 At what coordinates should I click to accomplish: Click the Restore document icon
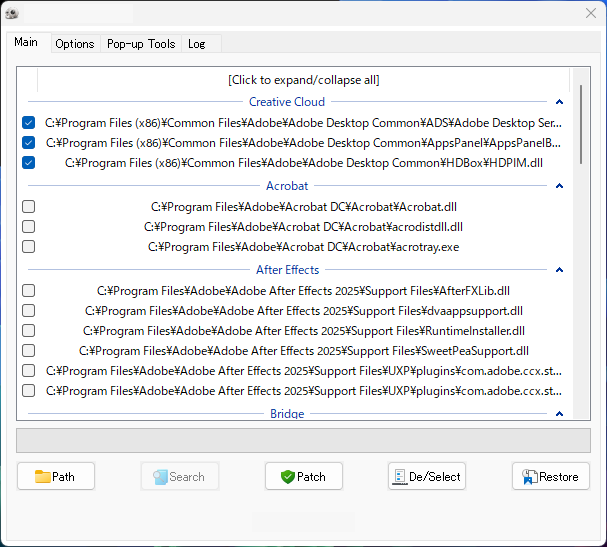pyautogui.click(x=529, y=477)
